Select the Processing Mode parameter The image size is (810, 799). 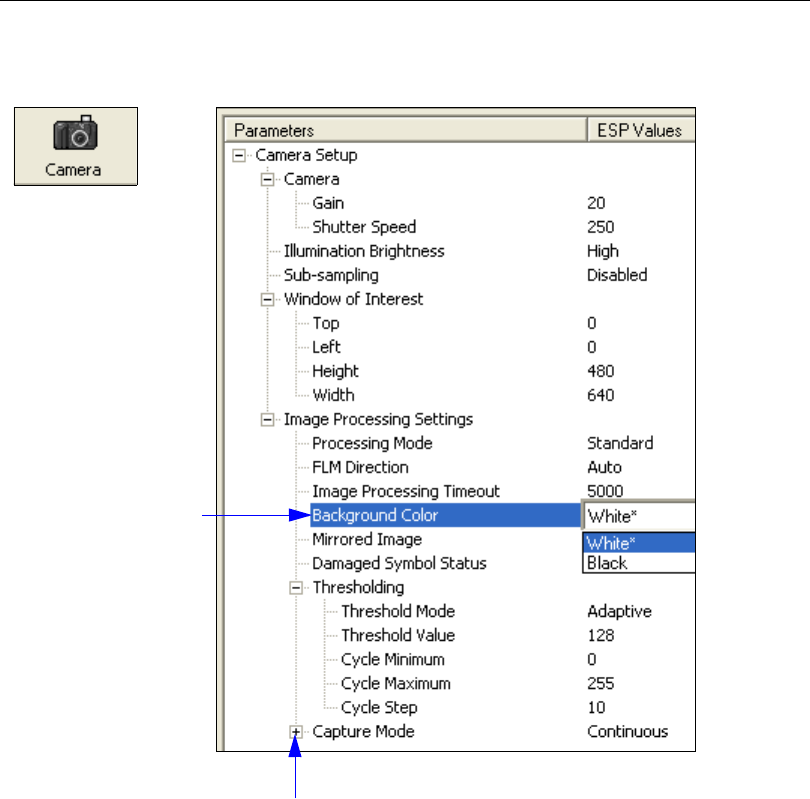point(372,443)
